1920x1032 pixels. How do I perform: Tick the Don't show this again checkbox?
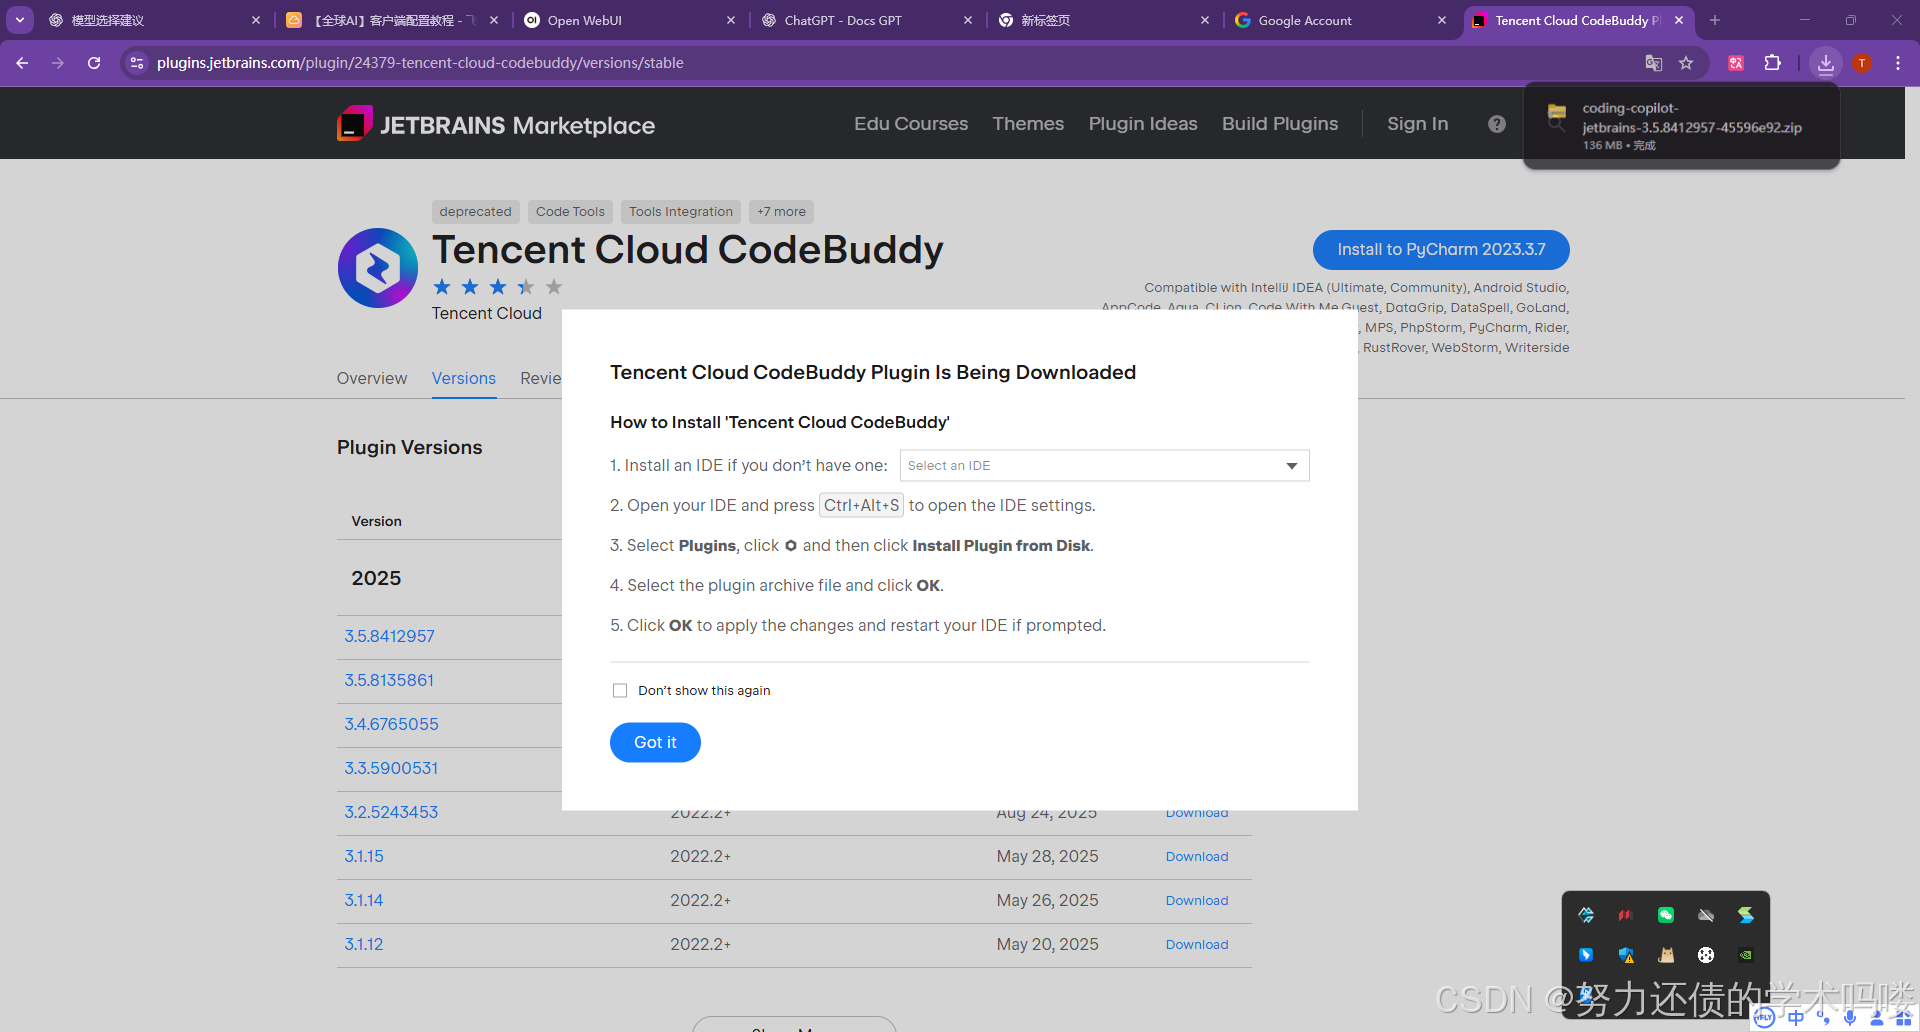(620, 691)
